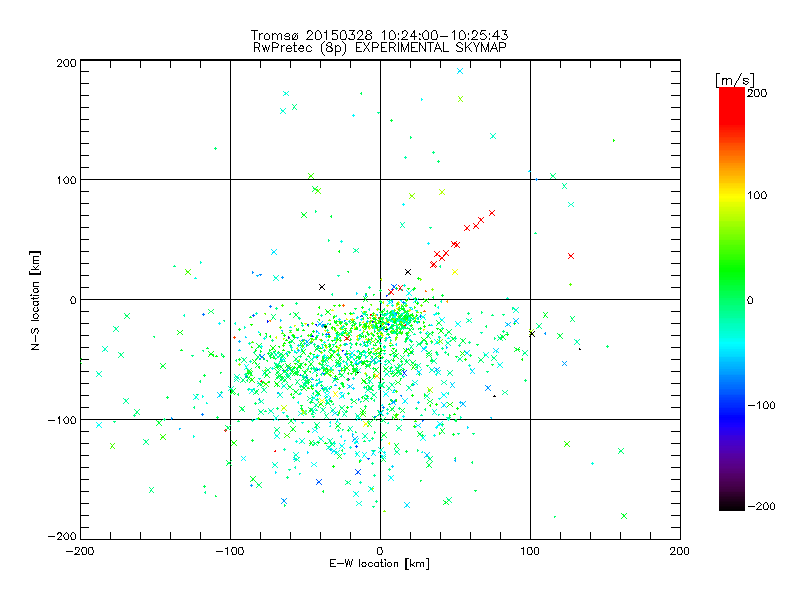The image size is (800, 600).
Task: Click the y-axis tick label '200'
Action: coord(66,63)
